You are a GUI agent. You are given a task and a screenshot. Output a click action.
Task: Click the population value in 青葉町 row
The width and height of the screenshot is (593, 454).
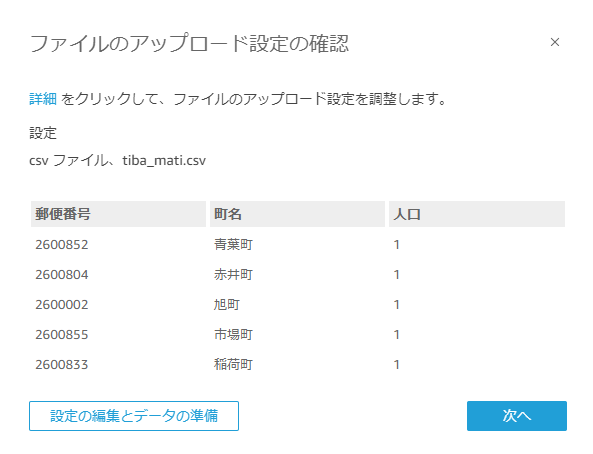[x=396, y=244]
